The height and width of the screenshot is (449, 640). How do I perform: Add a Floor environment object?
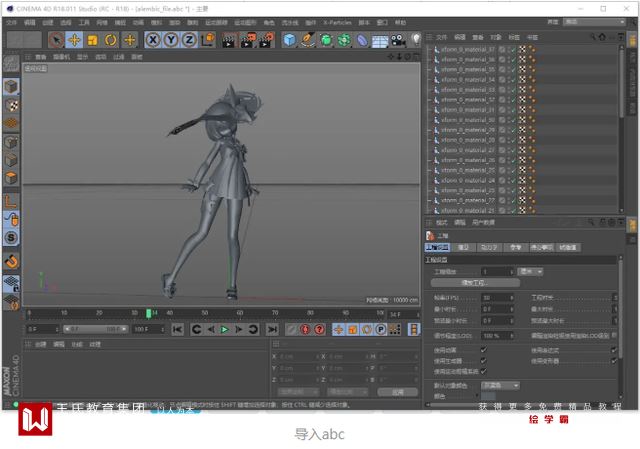(380, 40)
